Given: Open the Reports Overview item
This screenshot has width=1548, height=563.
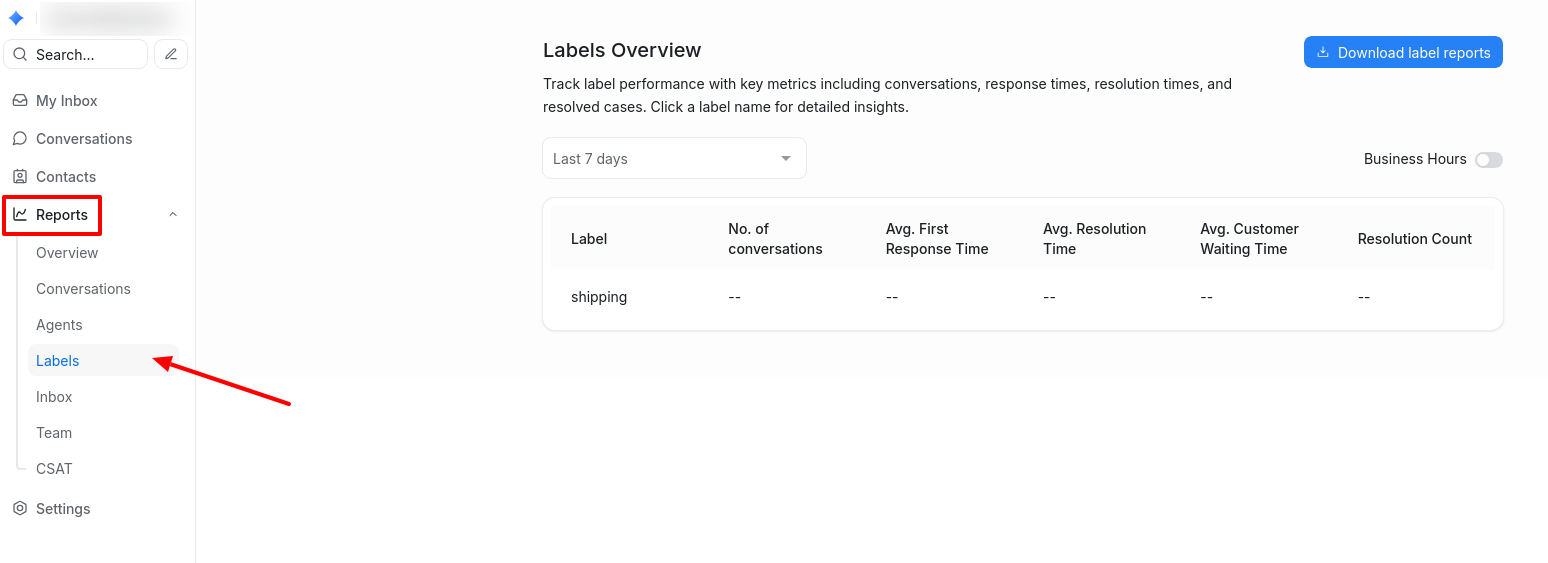Looking at the screenshot, I should [67, 253].
